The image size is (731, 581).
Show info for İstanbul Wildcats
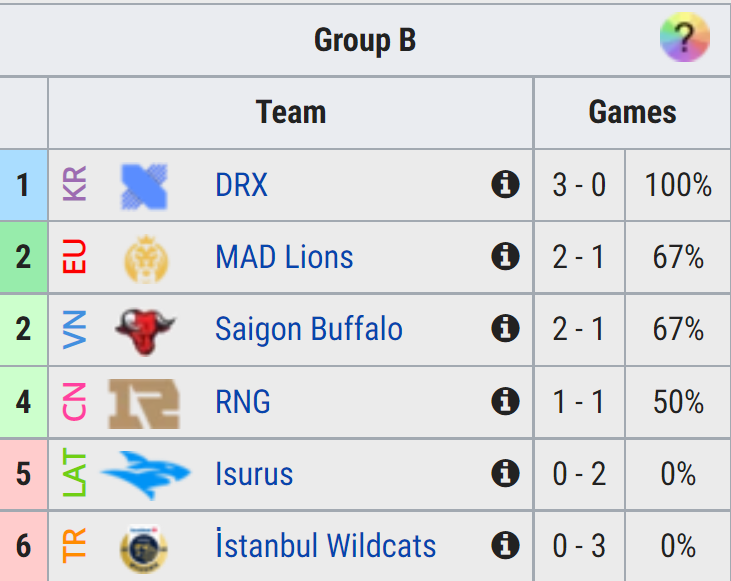(505, 545)
